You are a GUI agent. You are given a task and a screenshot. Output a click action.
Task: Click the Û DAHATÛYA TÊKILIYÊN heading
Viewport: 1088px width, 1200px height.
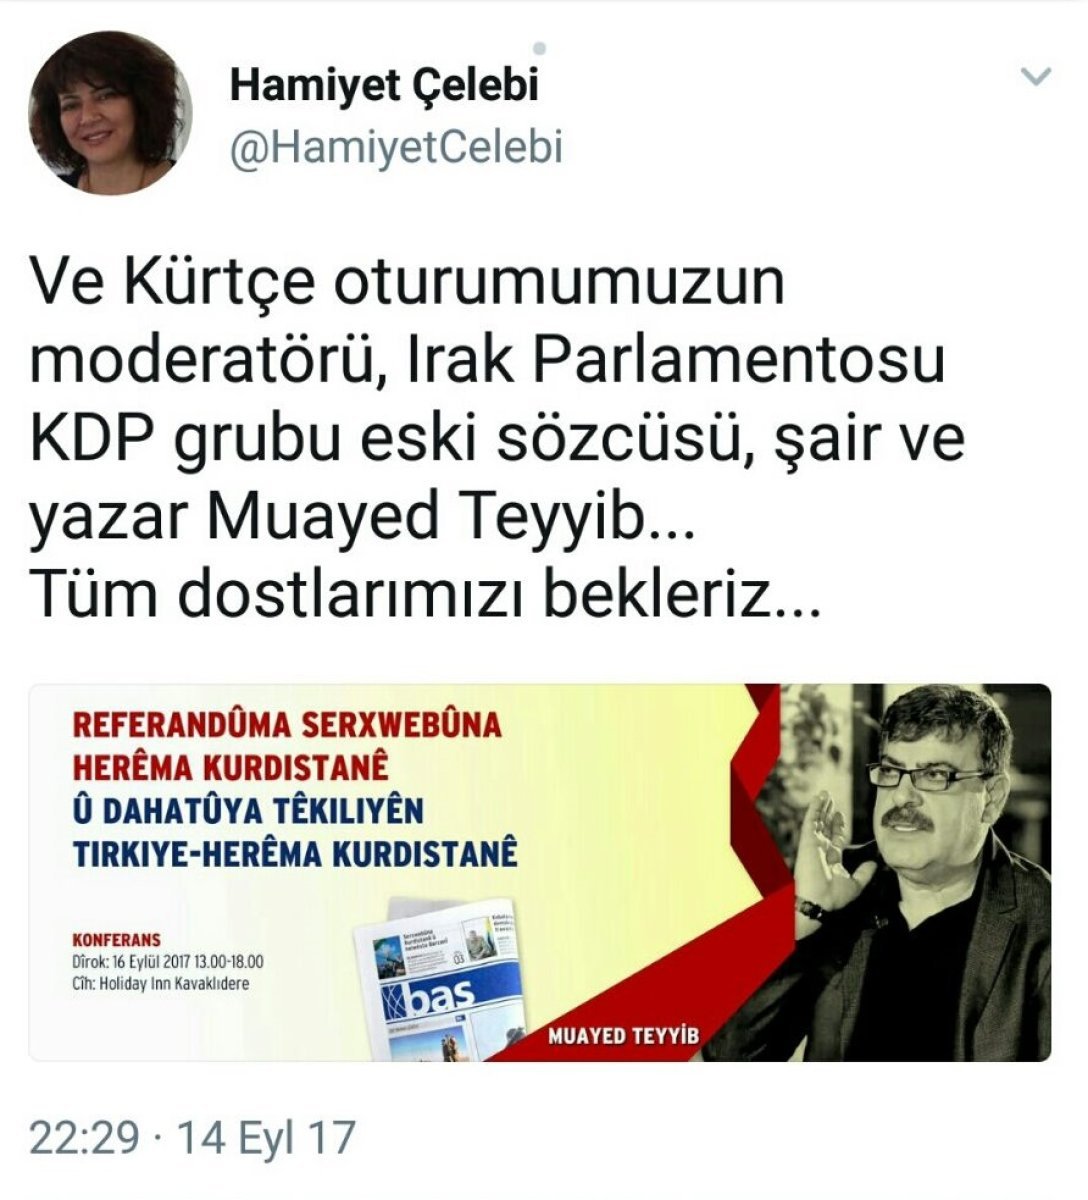249,811
